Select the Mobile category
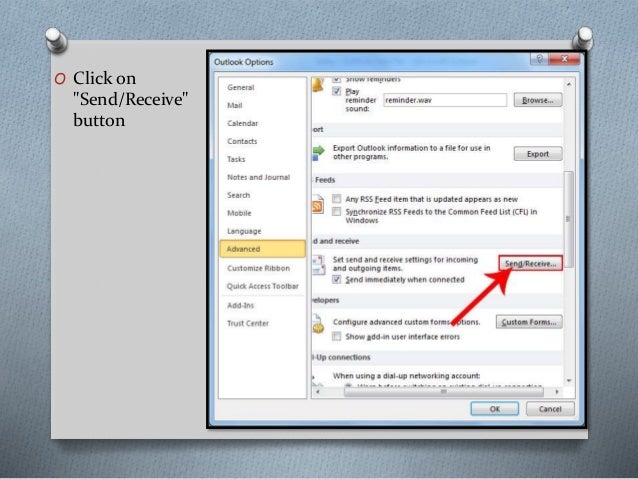Image resolution: width=638 pixels, height=479 pixels. click(239, 213)
